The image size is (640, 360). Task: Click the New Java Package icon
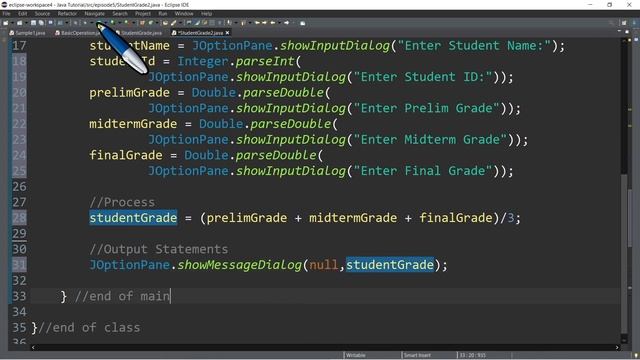point(142,23)
